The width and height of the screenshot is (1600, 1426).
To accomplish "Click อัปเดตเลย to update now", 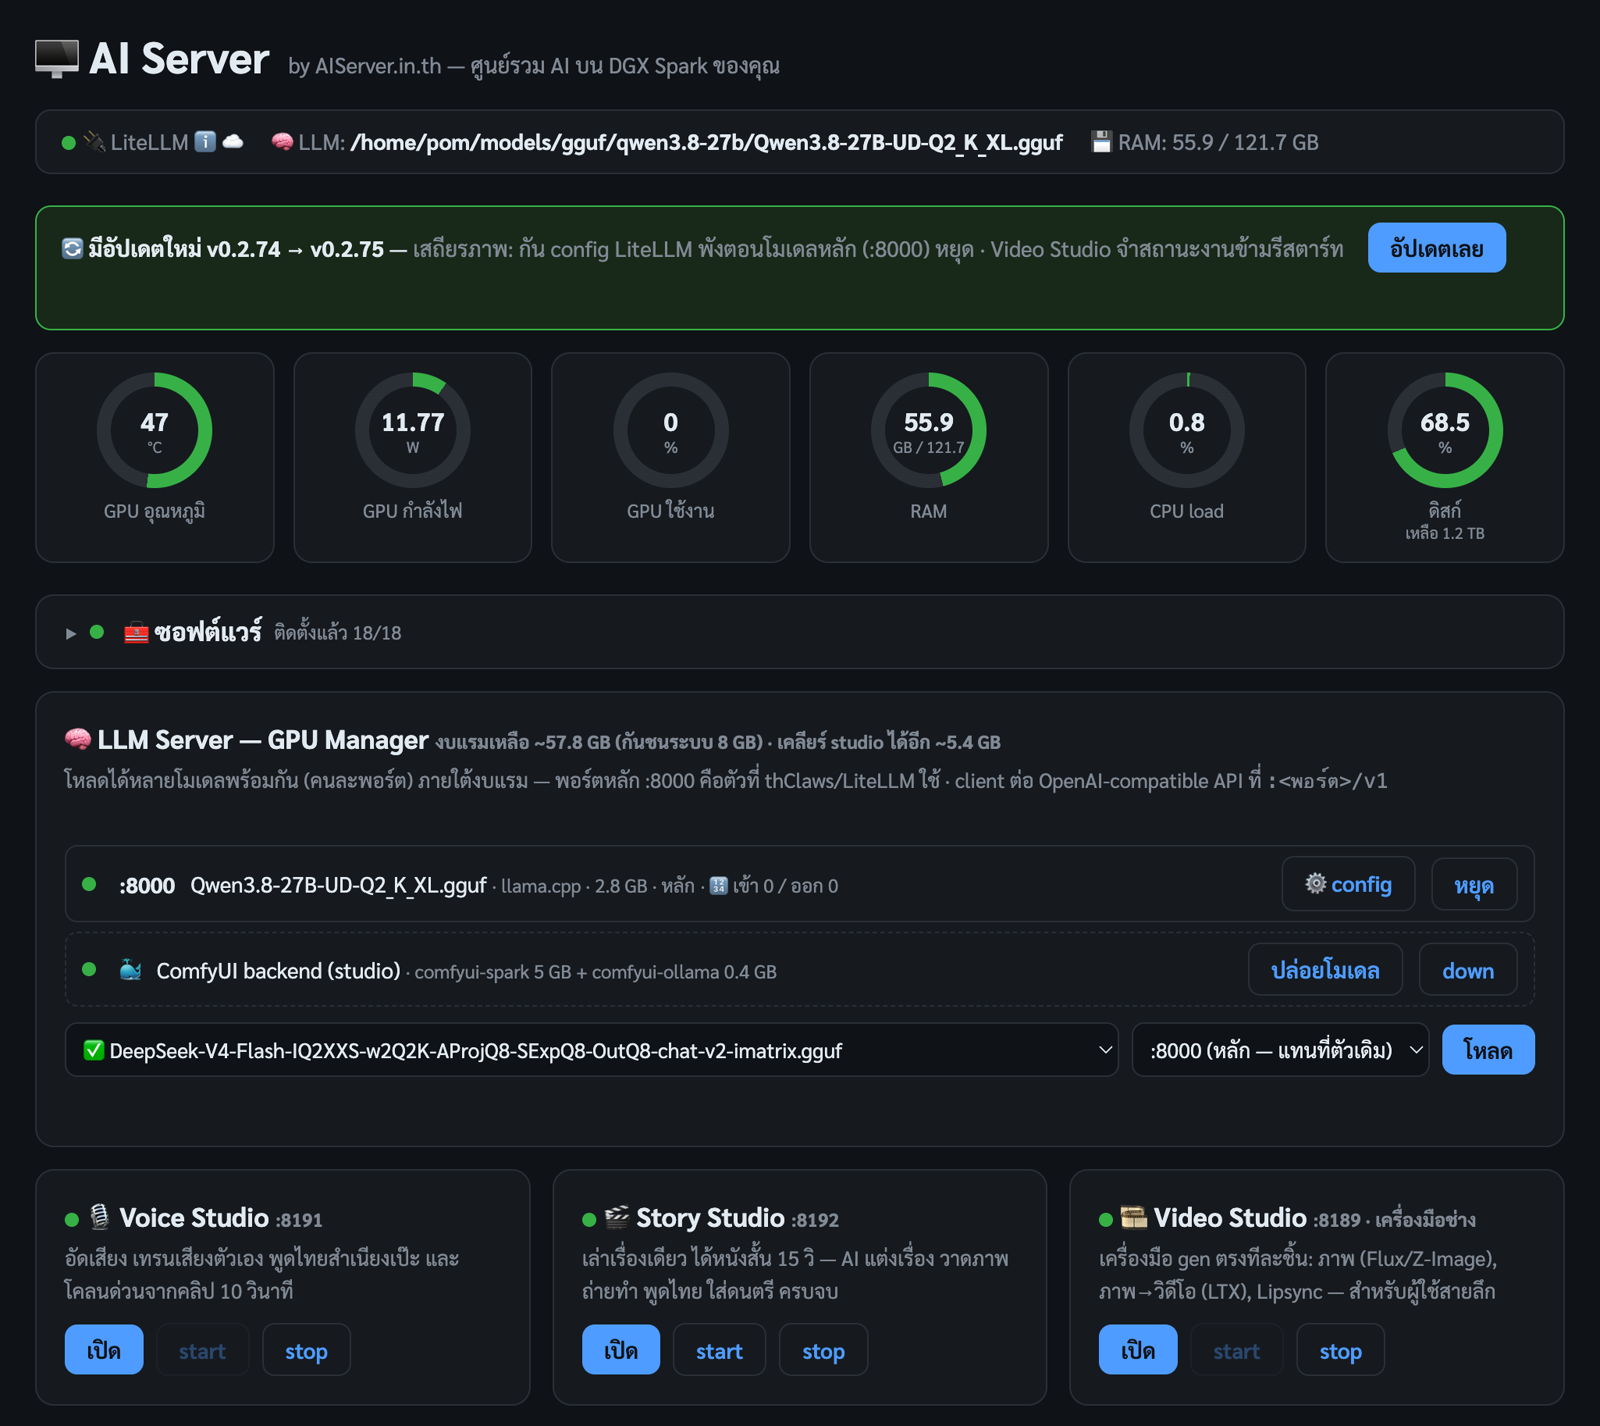I will pos(1436,248).
